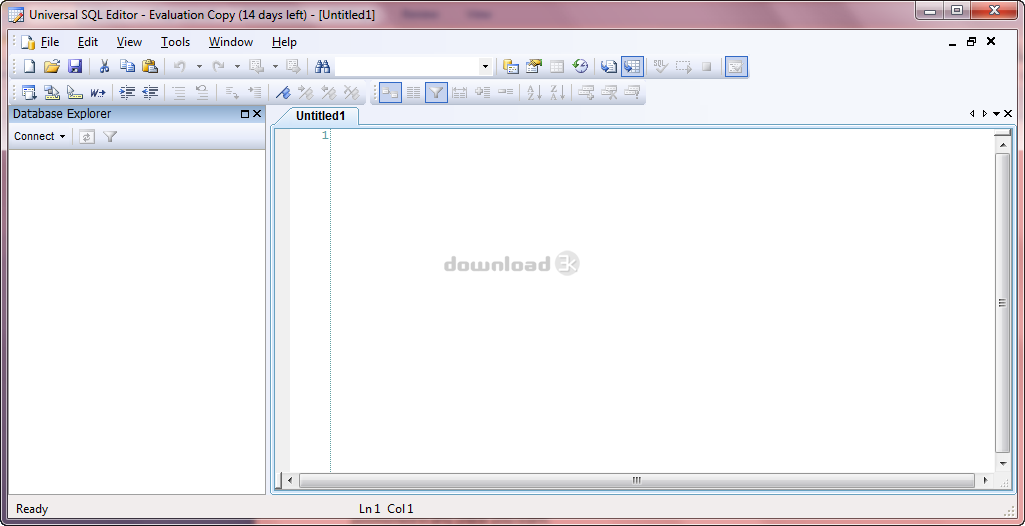Click the delete record icon with X
Screen dimensions: 1025x526
pos(609,93)
